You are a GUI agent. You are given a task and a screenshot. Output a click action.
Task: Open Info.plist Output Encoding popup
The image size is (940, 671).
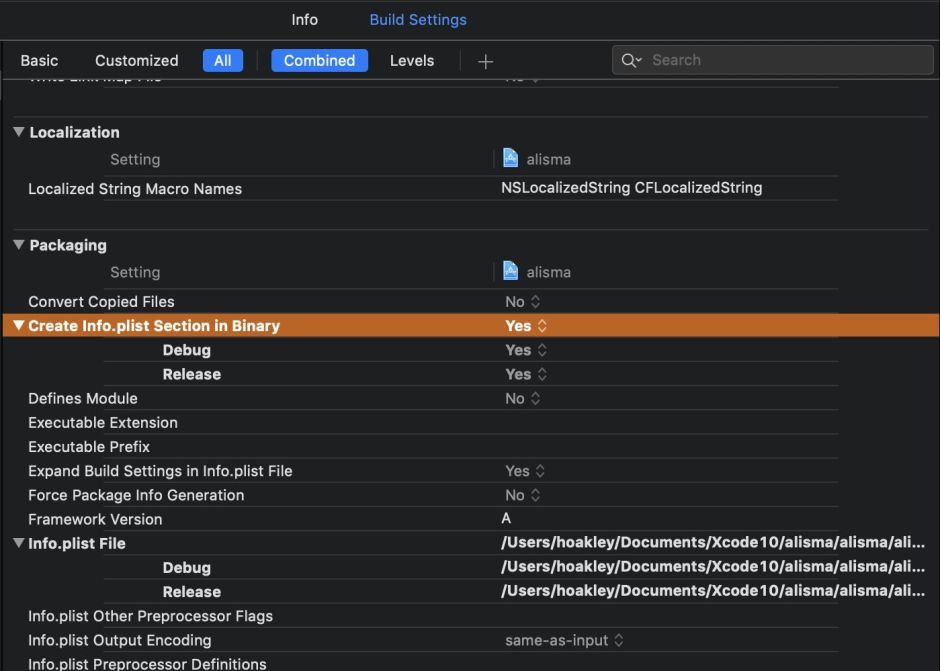click(x=564, y=641)
